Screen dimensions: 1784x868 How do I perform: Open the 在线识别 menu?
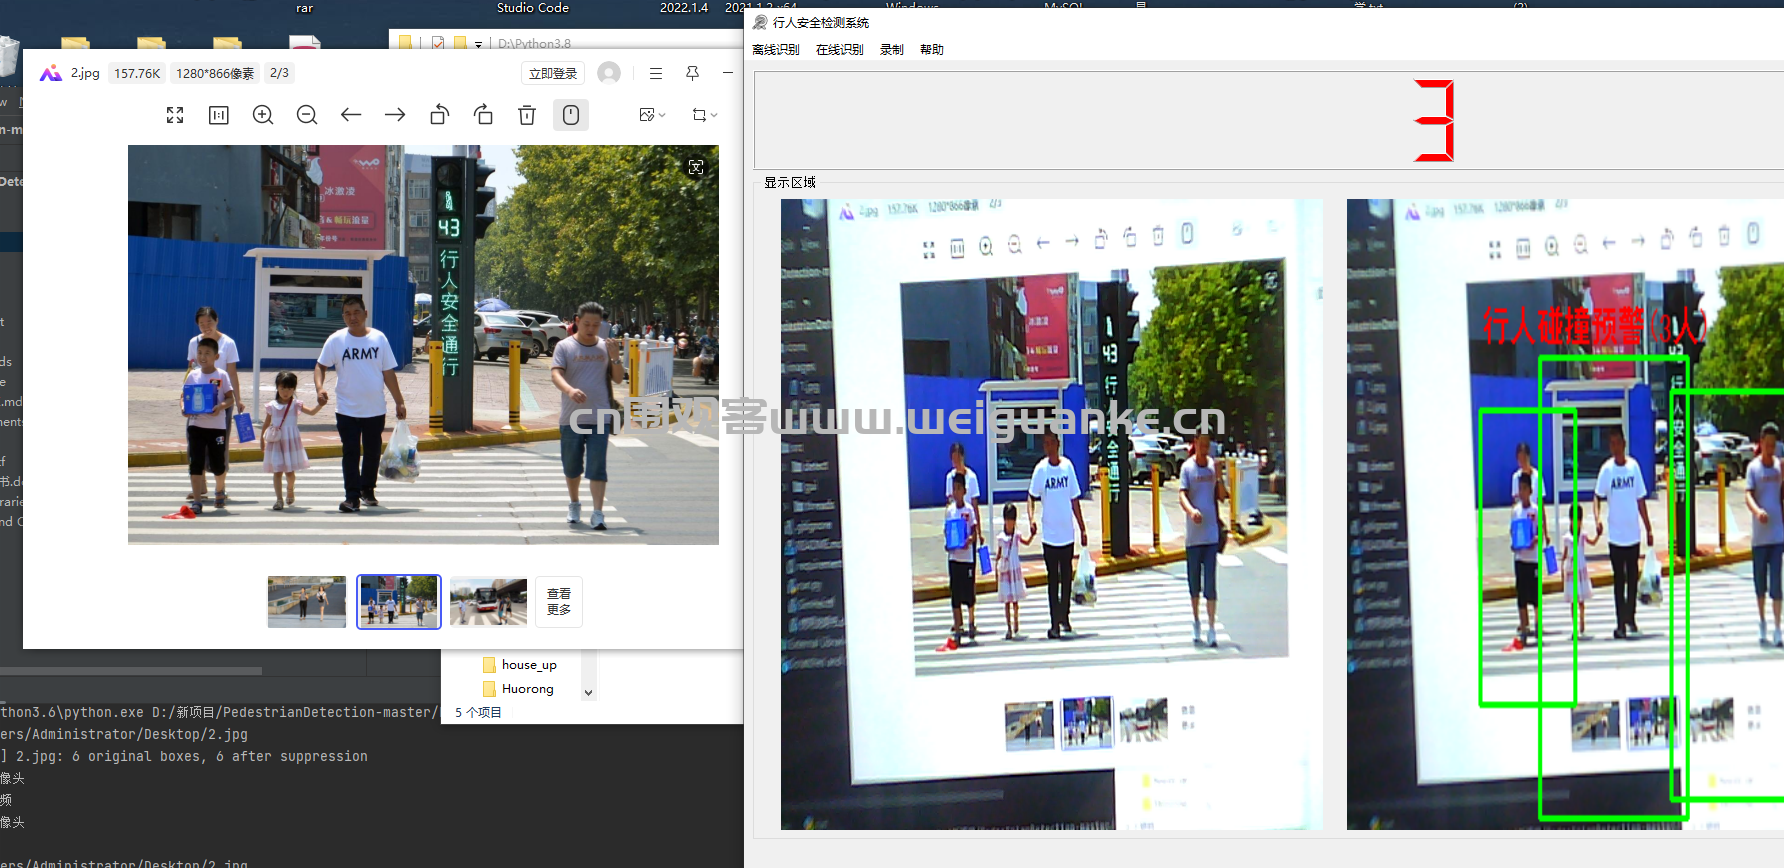pyautogui.click(x=840, y=49)
